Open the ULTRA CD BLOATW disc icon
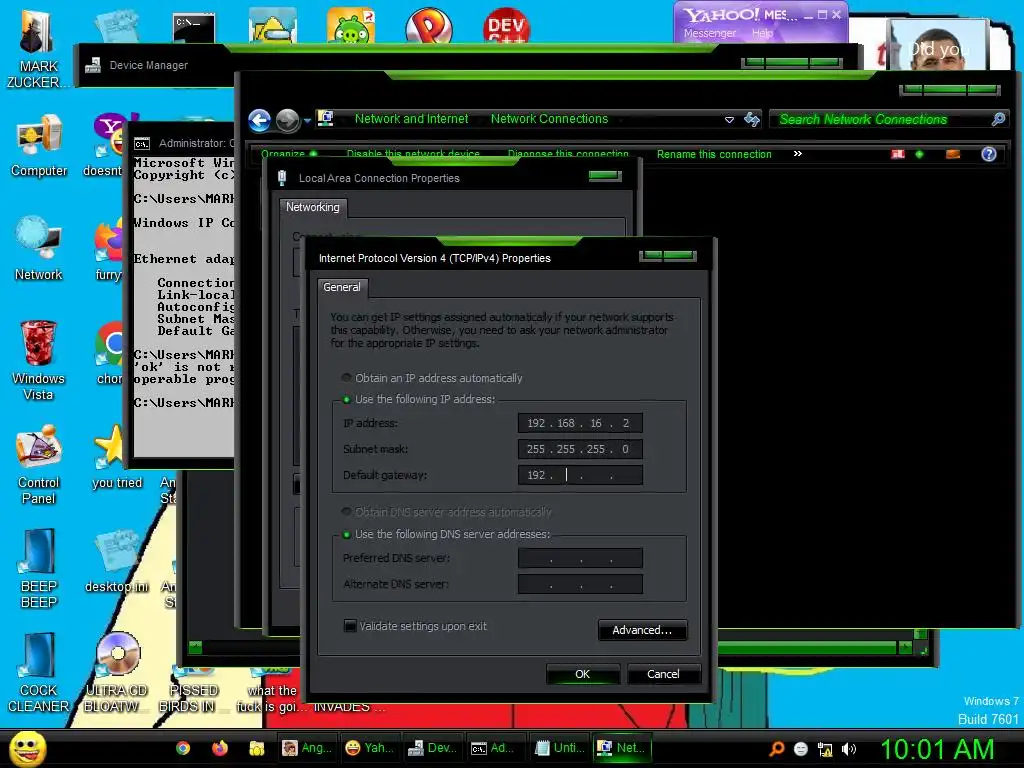 [x=118, y=673]
